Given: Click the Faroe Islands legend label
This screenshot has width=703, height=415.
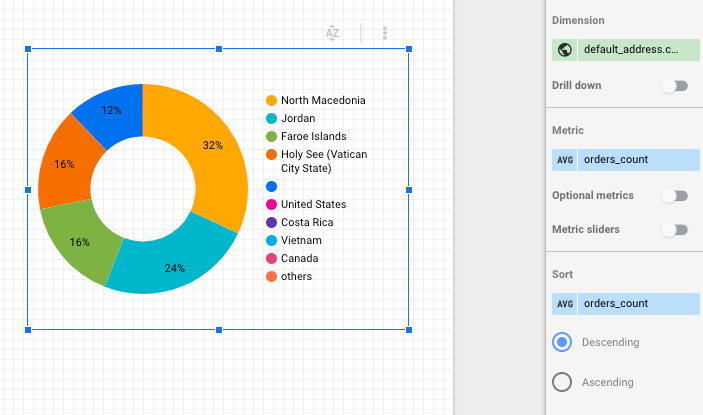Looking at the screenshot, I should (x=314, y=136).
